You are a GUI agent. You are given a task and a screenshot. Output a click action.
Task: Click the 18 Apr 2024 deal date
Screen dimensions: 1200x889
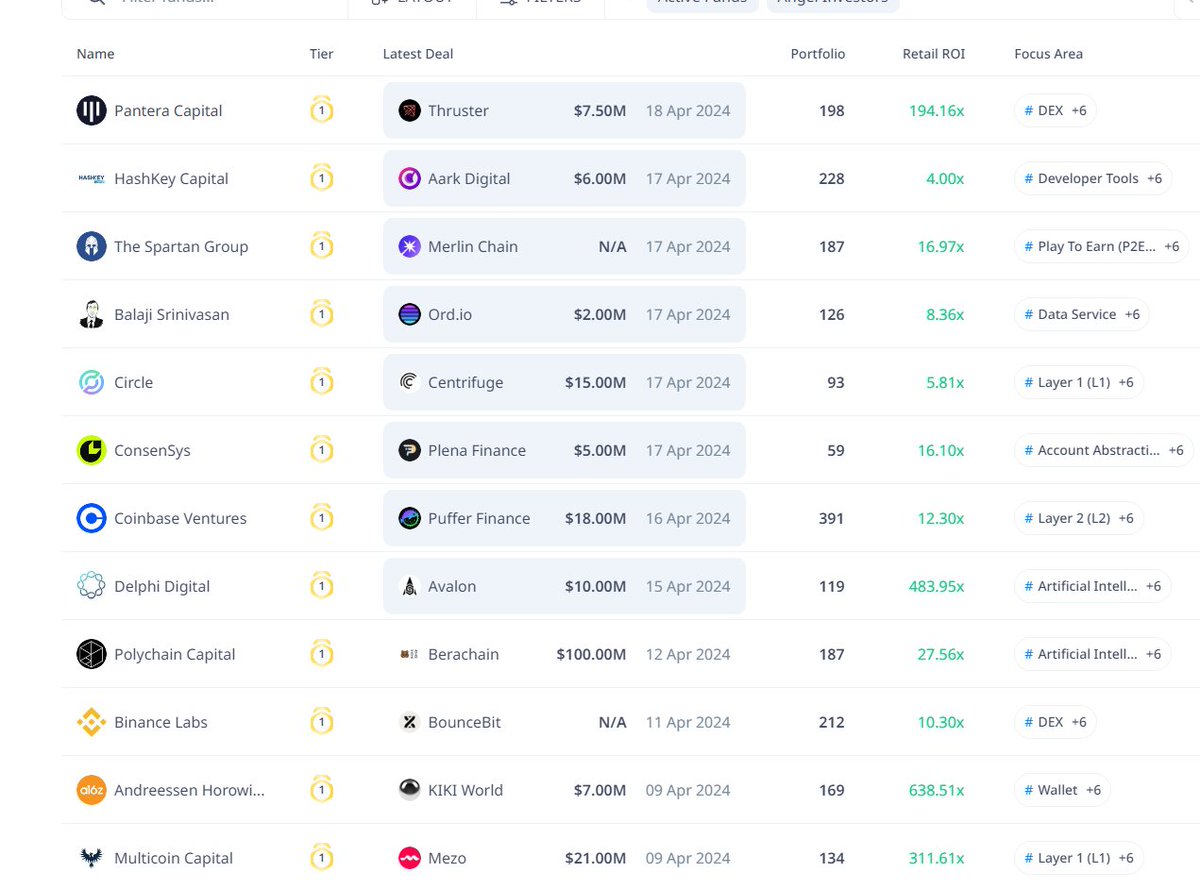pos(688,111)
